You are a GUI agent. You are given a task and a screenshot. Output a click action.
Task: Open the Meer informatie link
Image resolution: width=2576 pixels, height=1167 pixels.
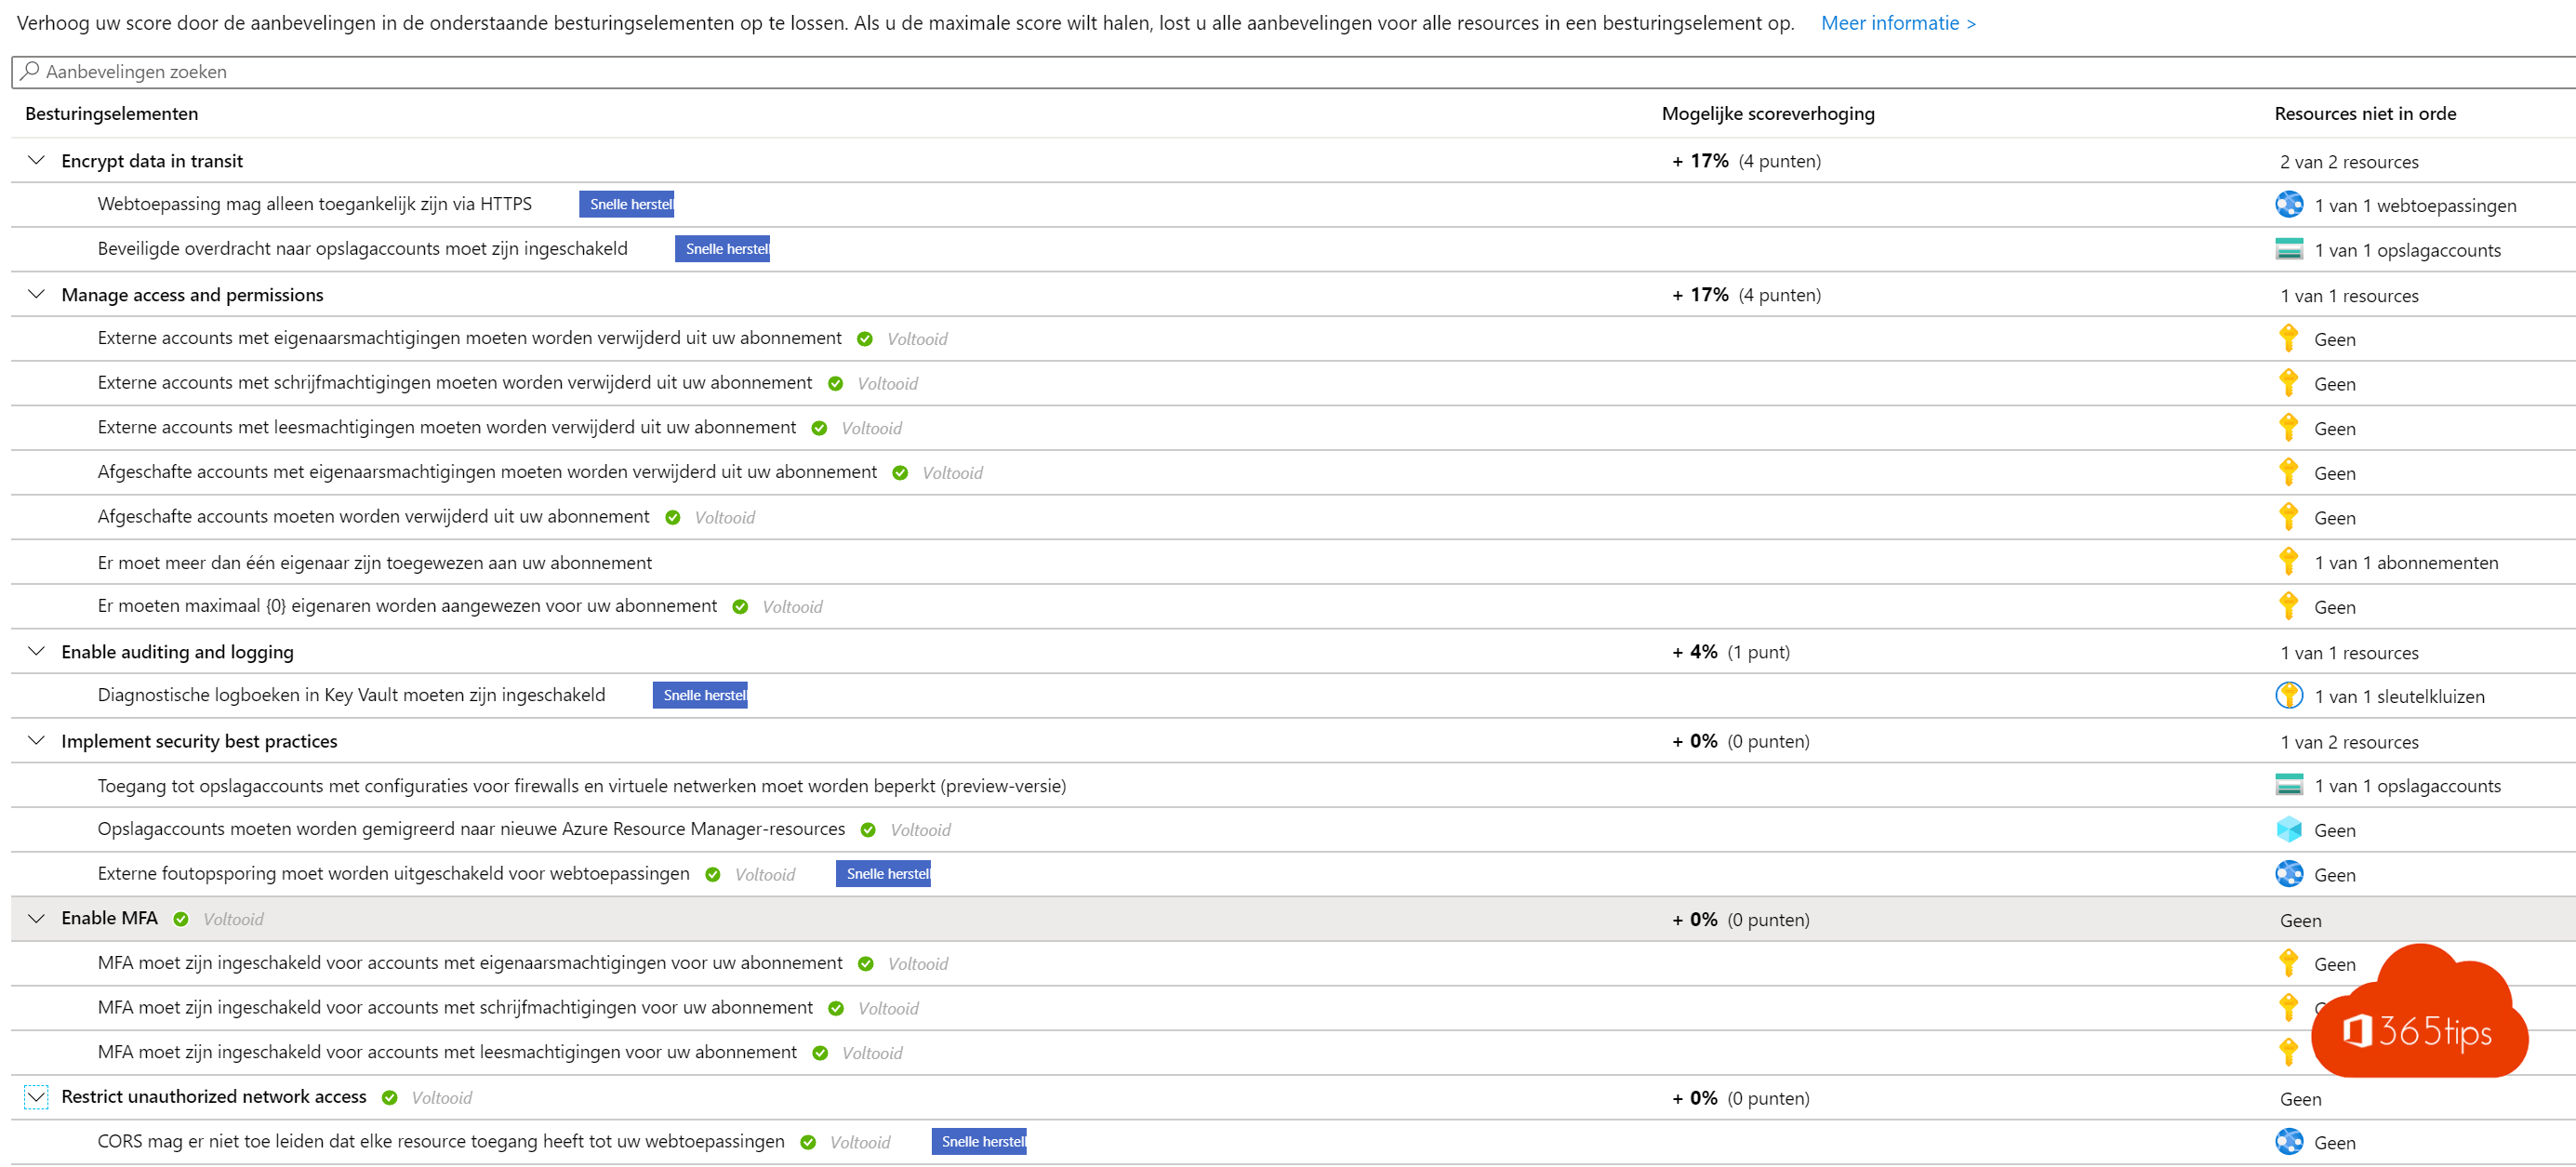point(1897,23)
